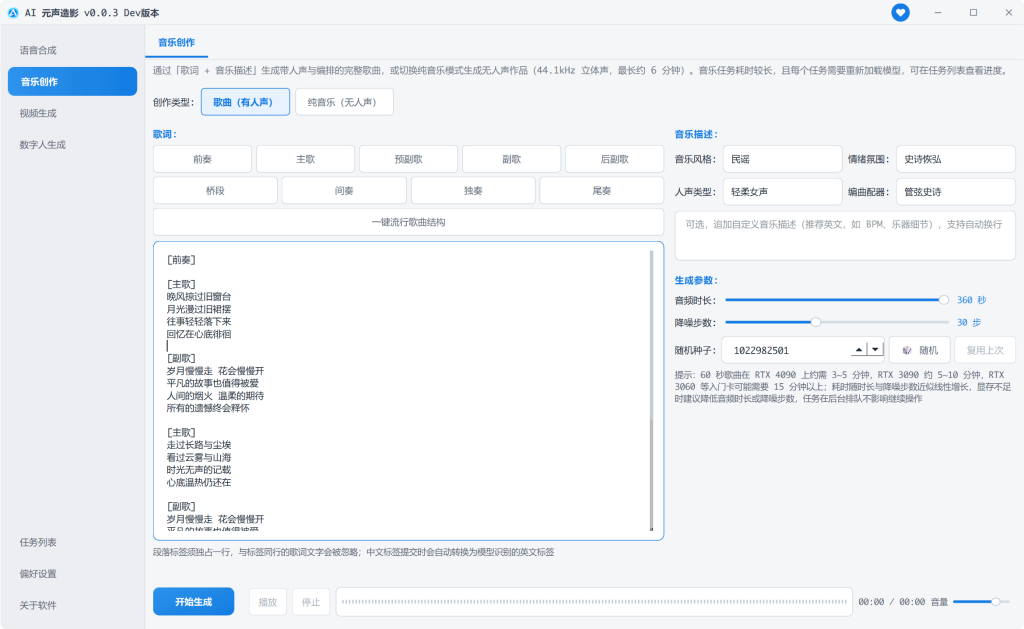
Task: Click lyric line 走过长路与尘埃
Action: click(x=199, y=445)
